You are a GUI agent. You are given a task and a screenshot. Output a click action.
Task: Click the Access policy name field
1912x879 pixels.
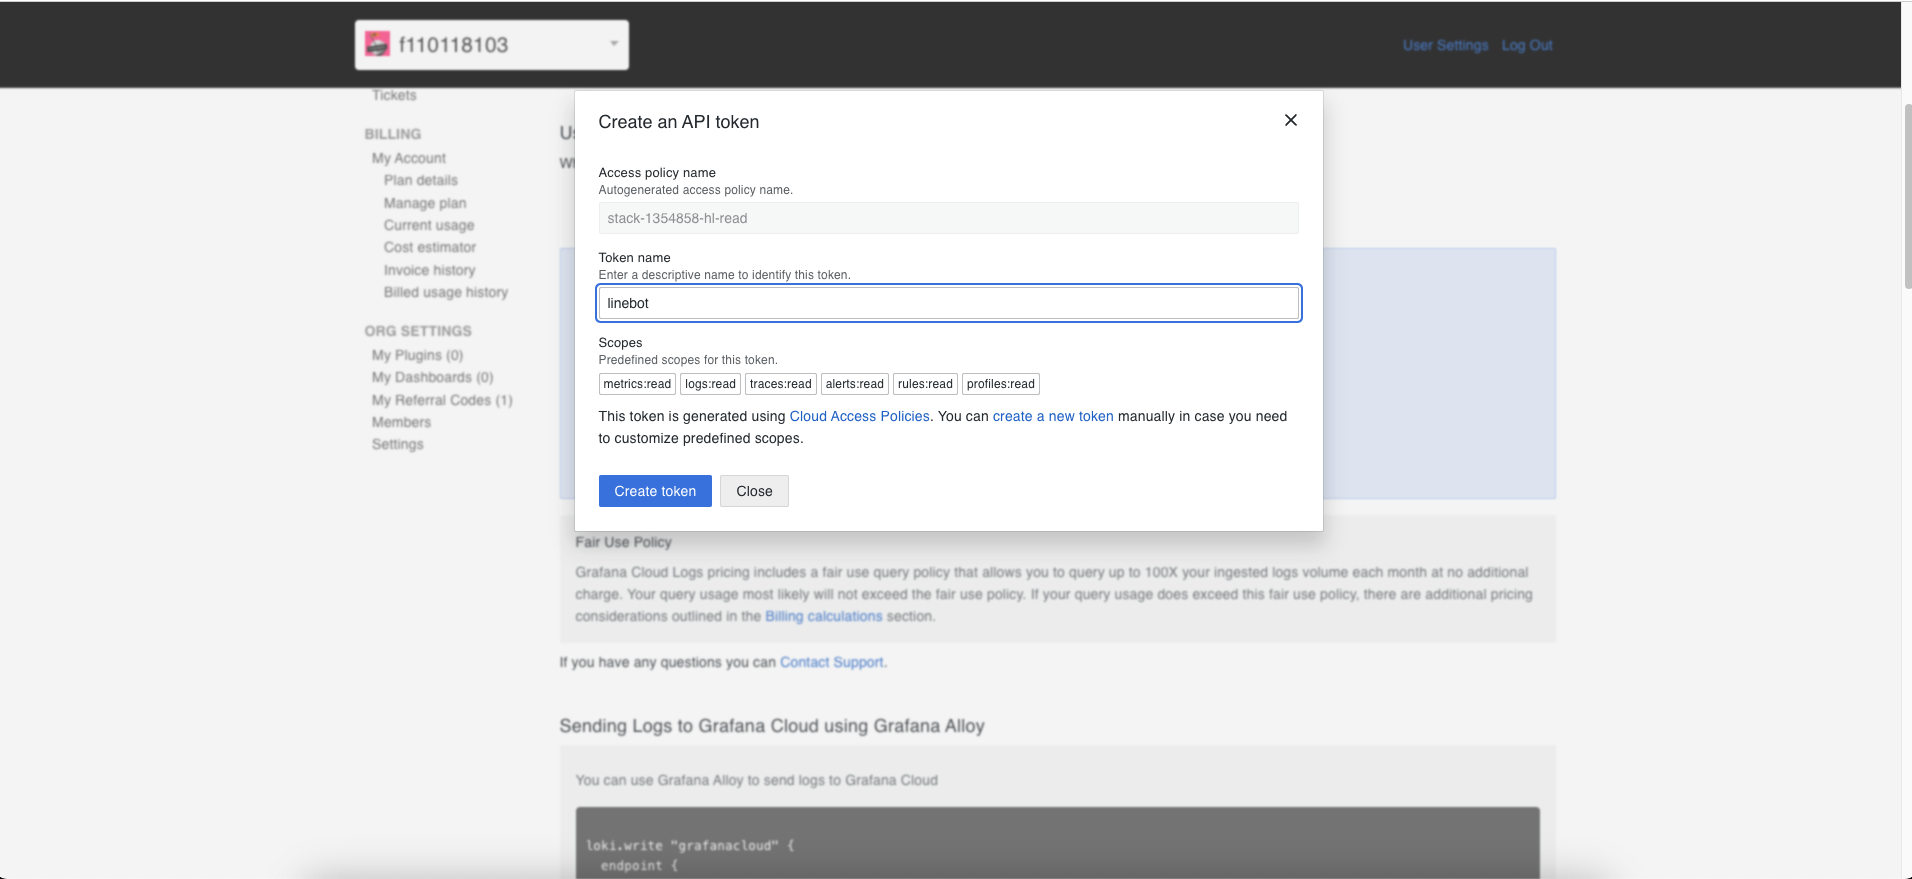948,218
